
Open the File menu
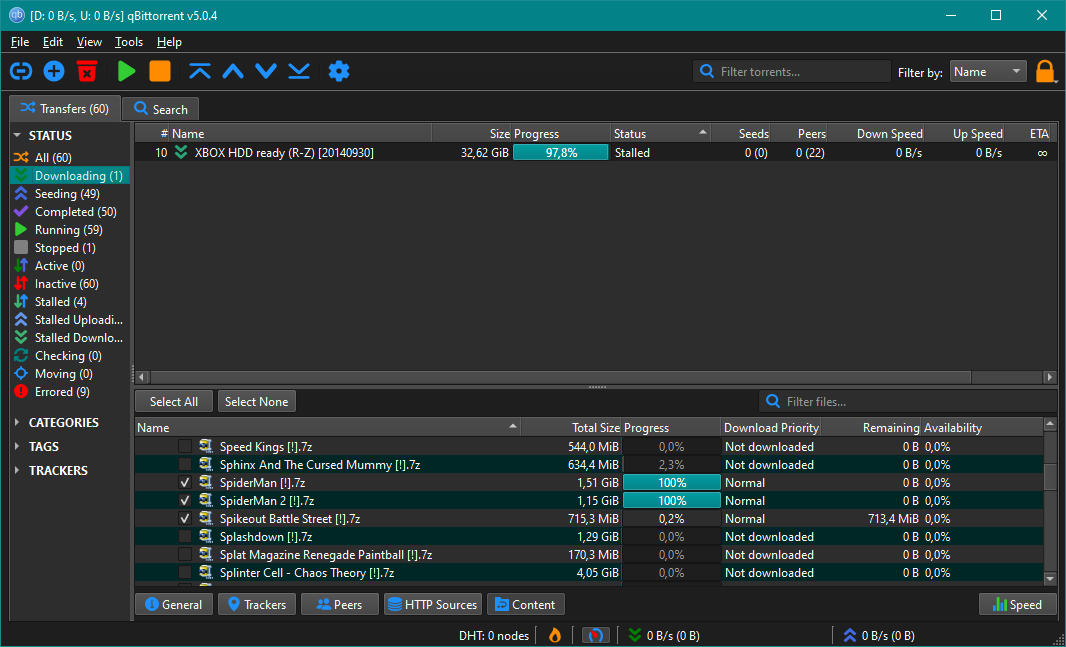click(20, 42)
